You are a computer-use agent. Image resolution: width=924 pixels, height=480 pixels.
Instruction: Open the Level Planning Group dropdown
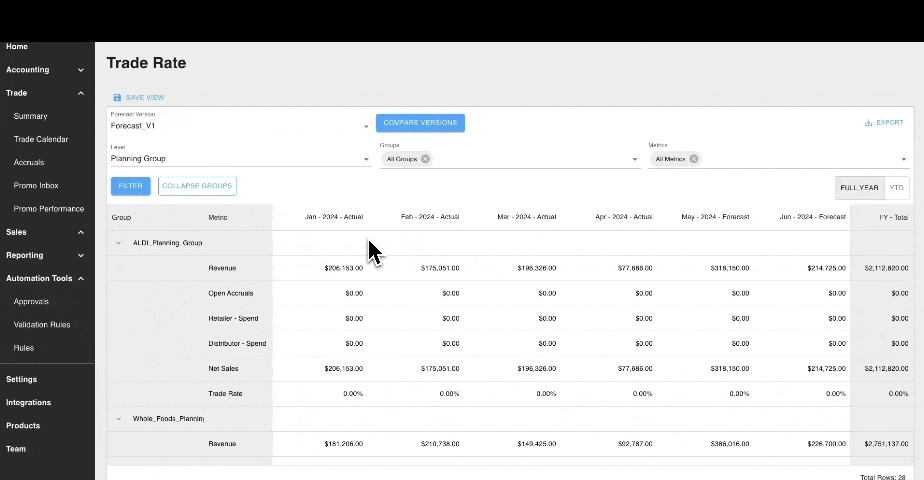coord(239,159)
